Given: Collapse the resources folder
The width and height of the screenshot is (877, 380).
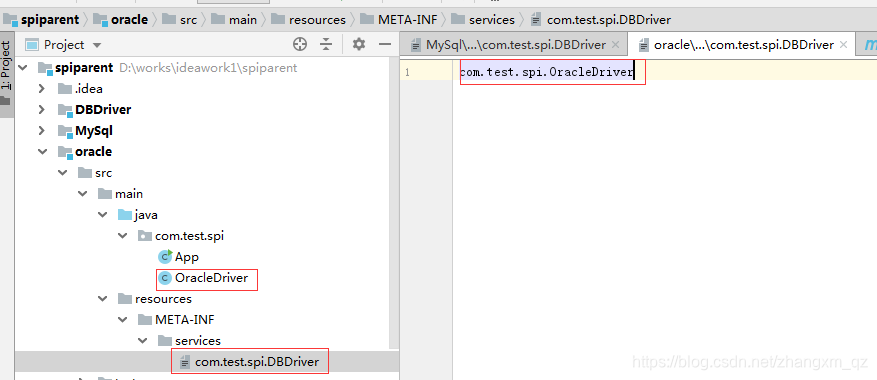Looking at the screenshot, I should coord(102,299).
